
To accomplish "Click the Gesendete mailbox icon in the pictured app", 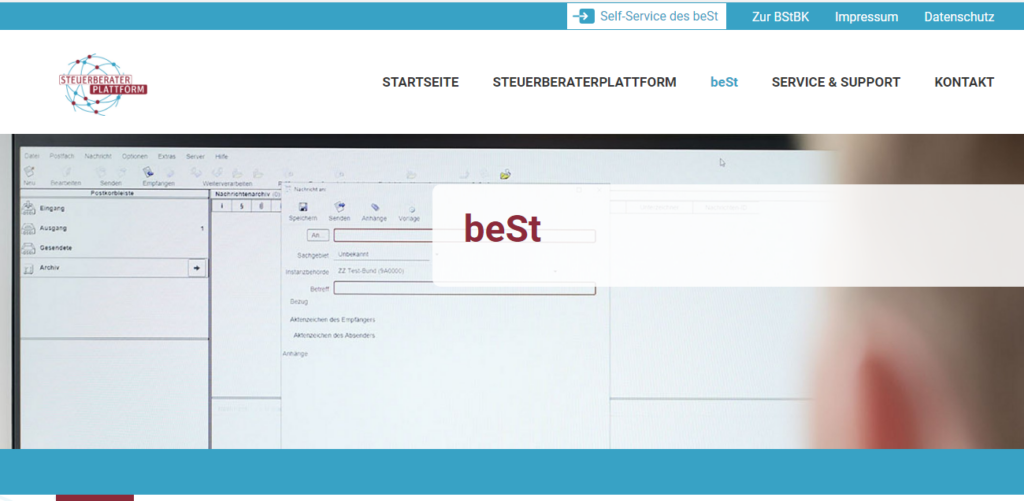I will pos(28,248).
